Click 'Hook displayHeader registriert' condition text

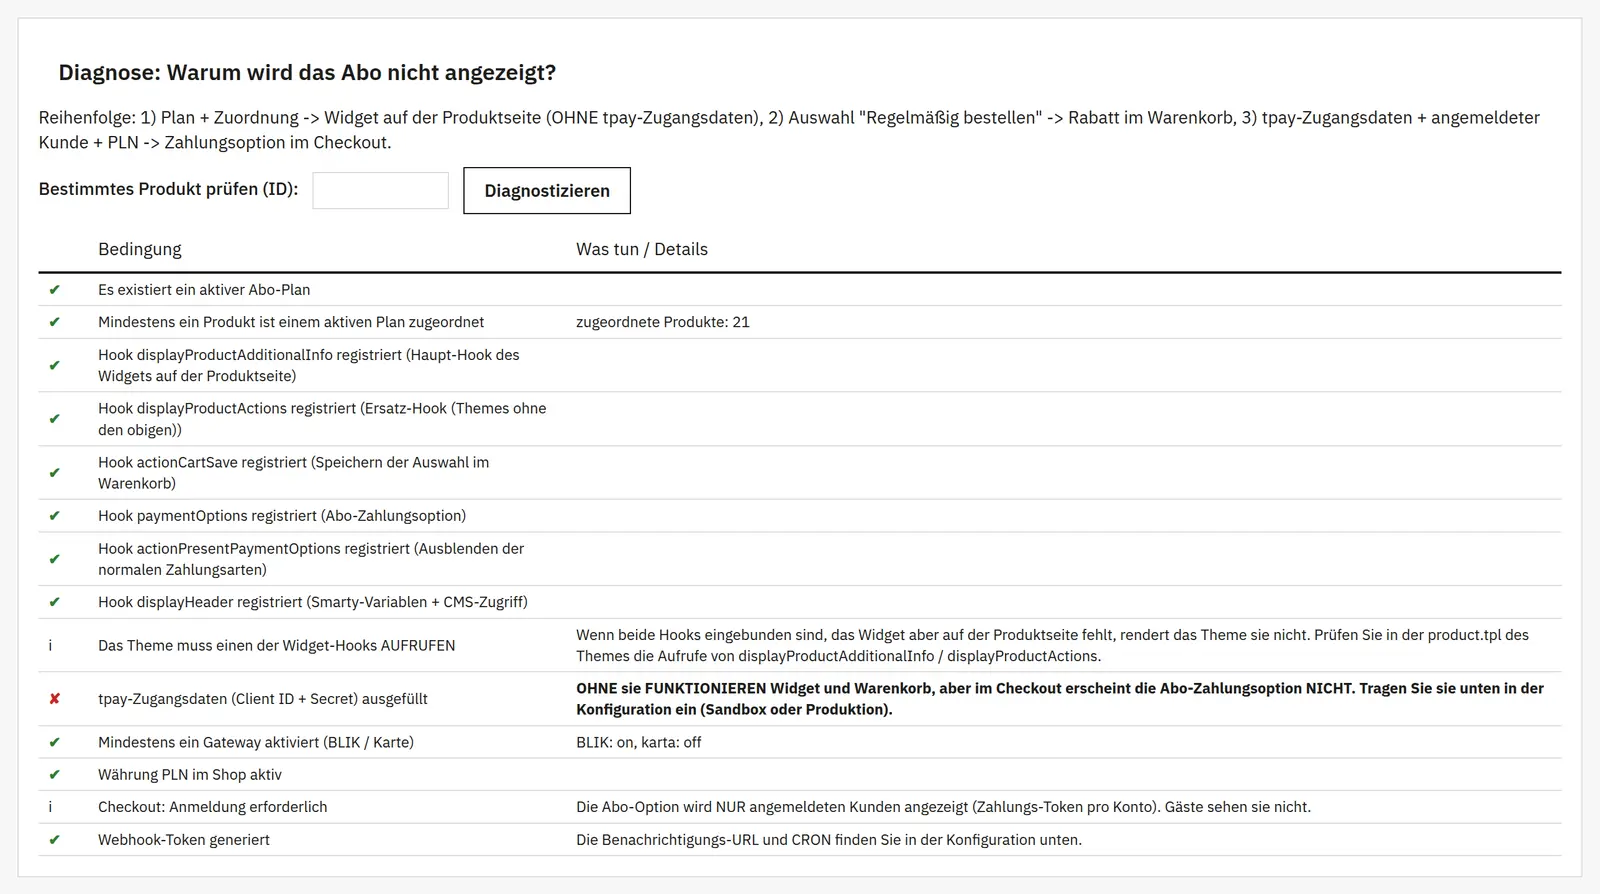pos(313,602)
